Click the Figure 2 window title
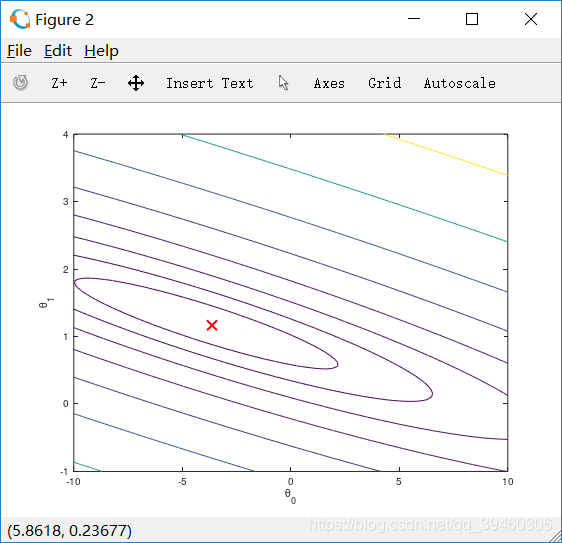The image size is (562, 543). 65,19
